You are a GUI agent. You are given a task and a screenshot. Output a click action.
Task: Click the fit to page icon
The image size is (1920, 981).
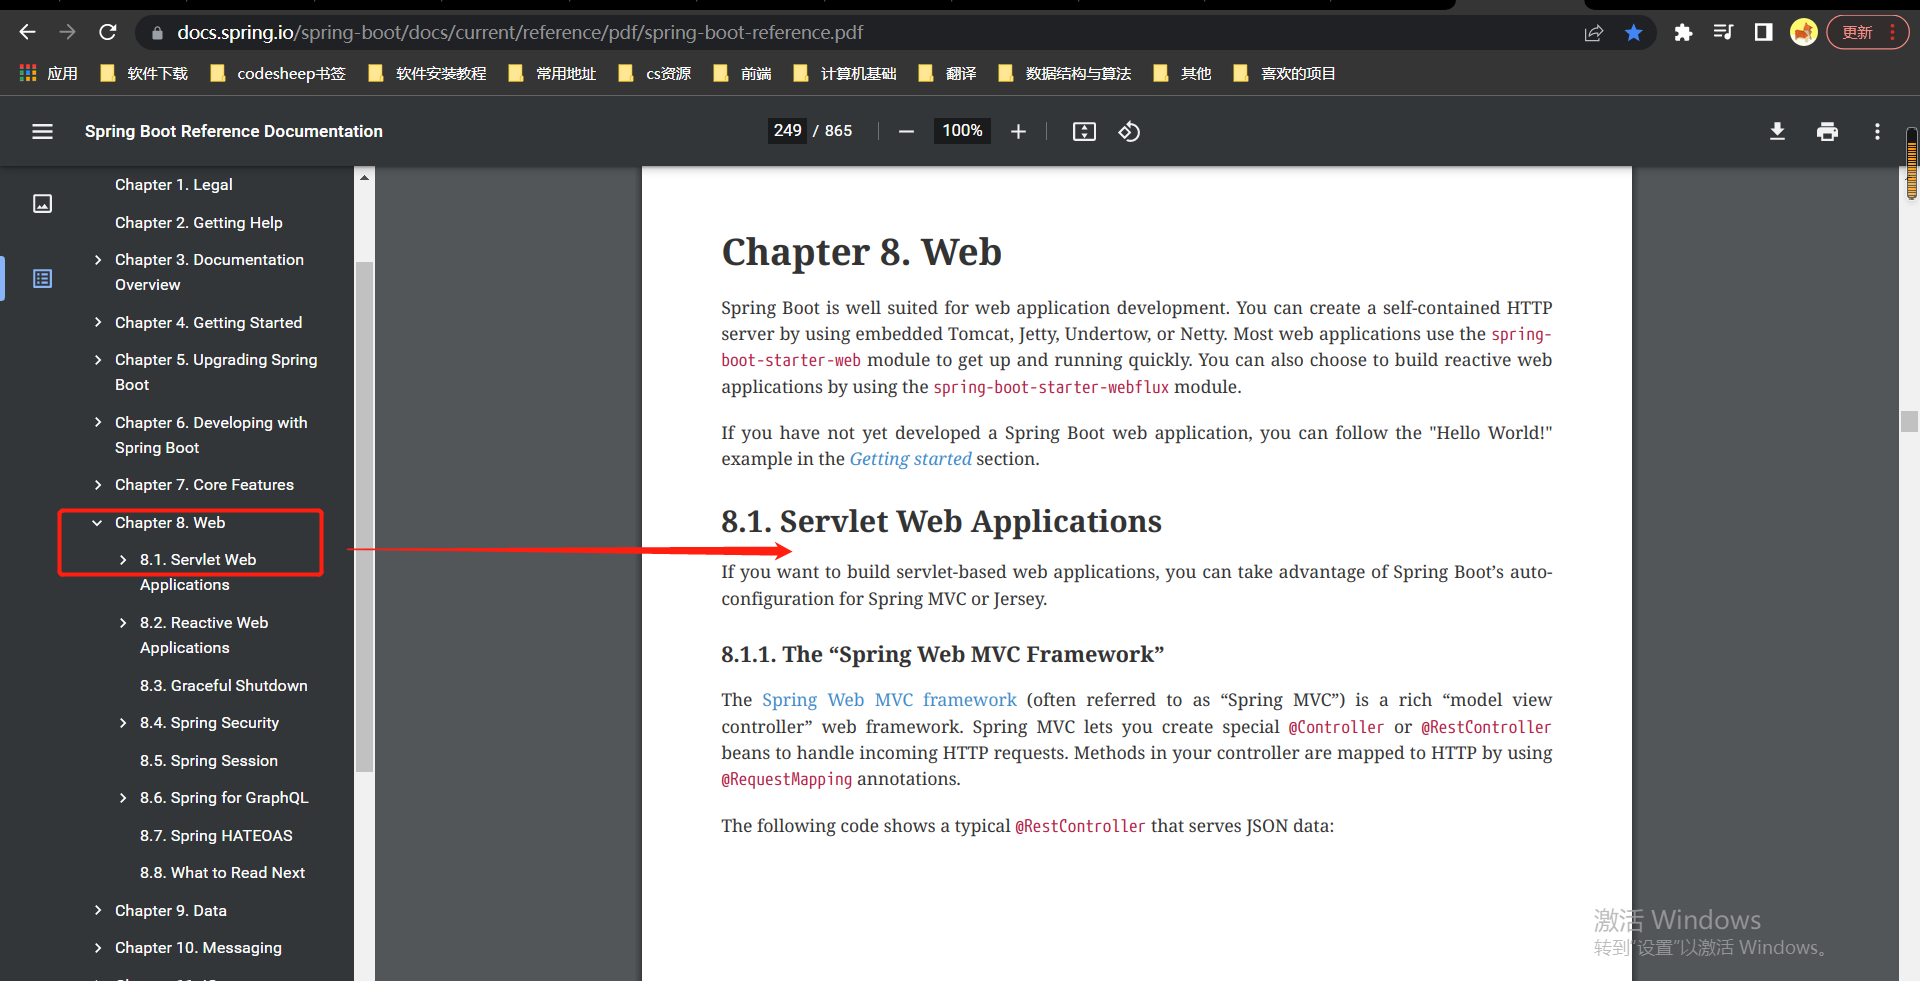[1084, 131]
